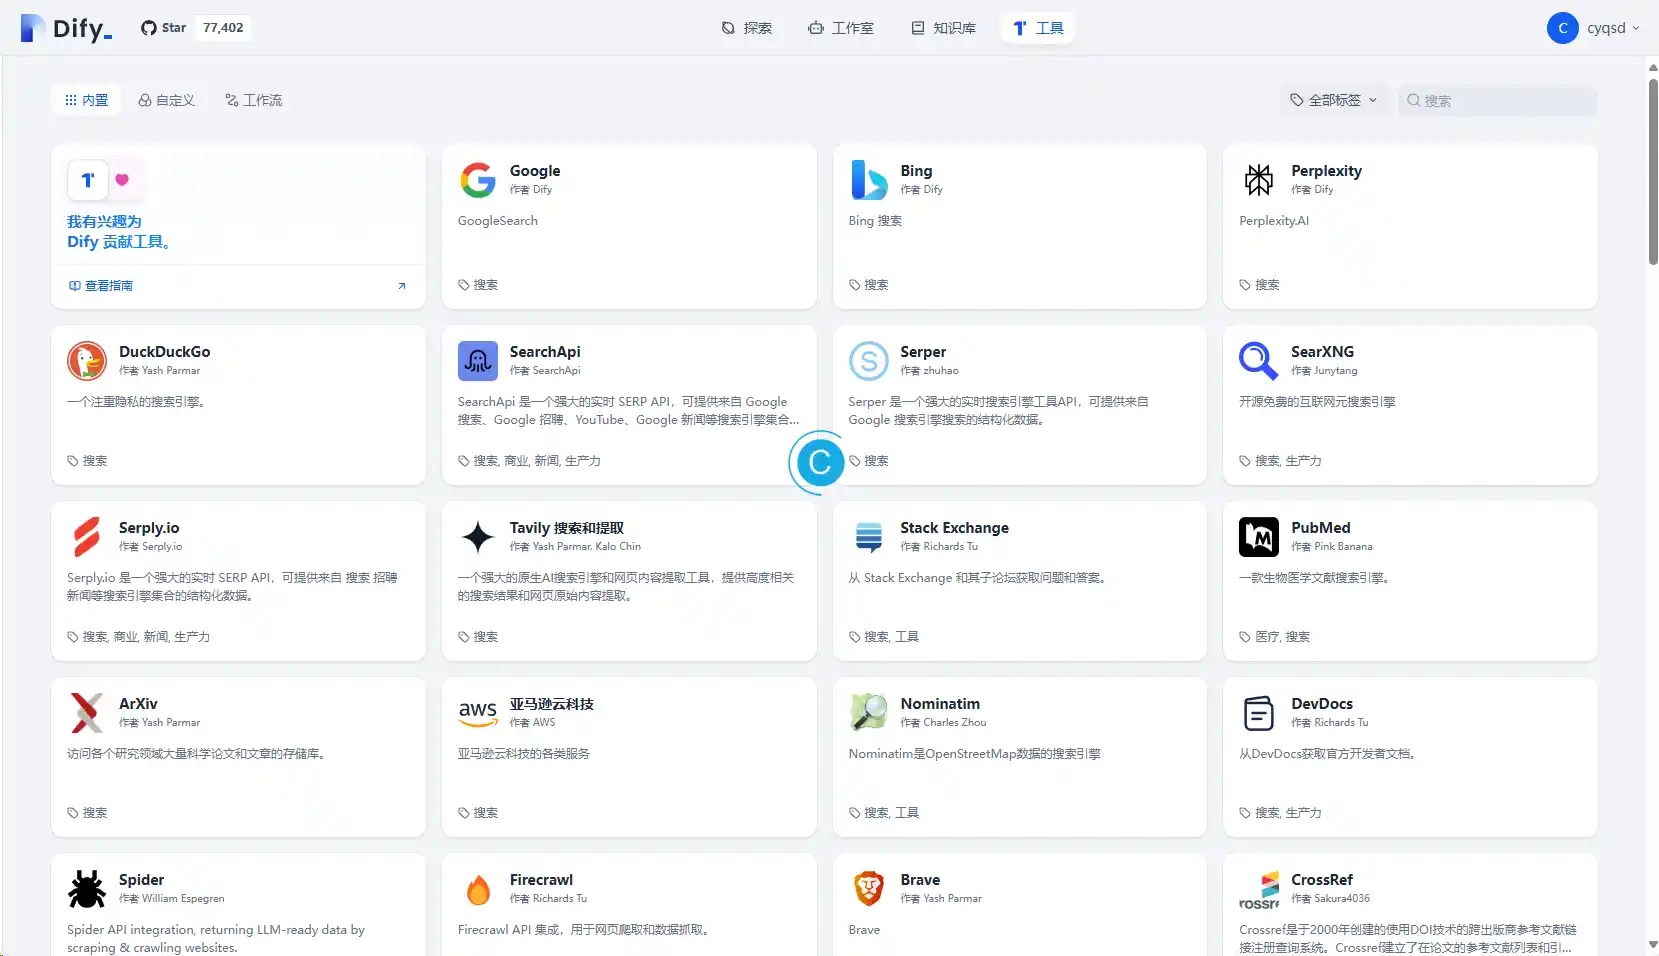Viewport: 1659px width, 956px height.
Task: Click the Perplexity logo icon
Action: click(1259, 180)
